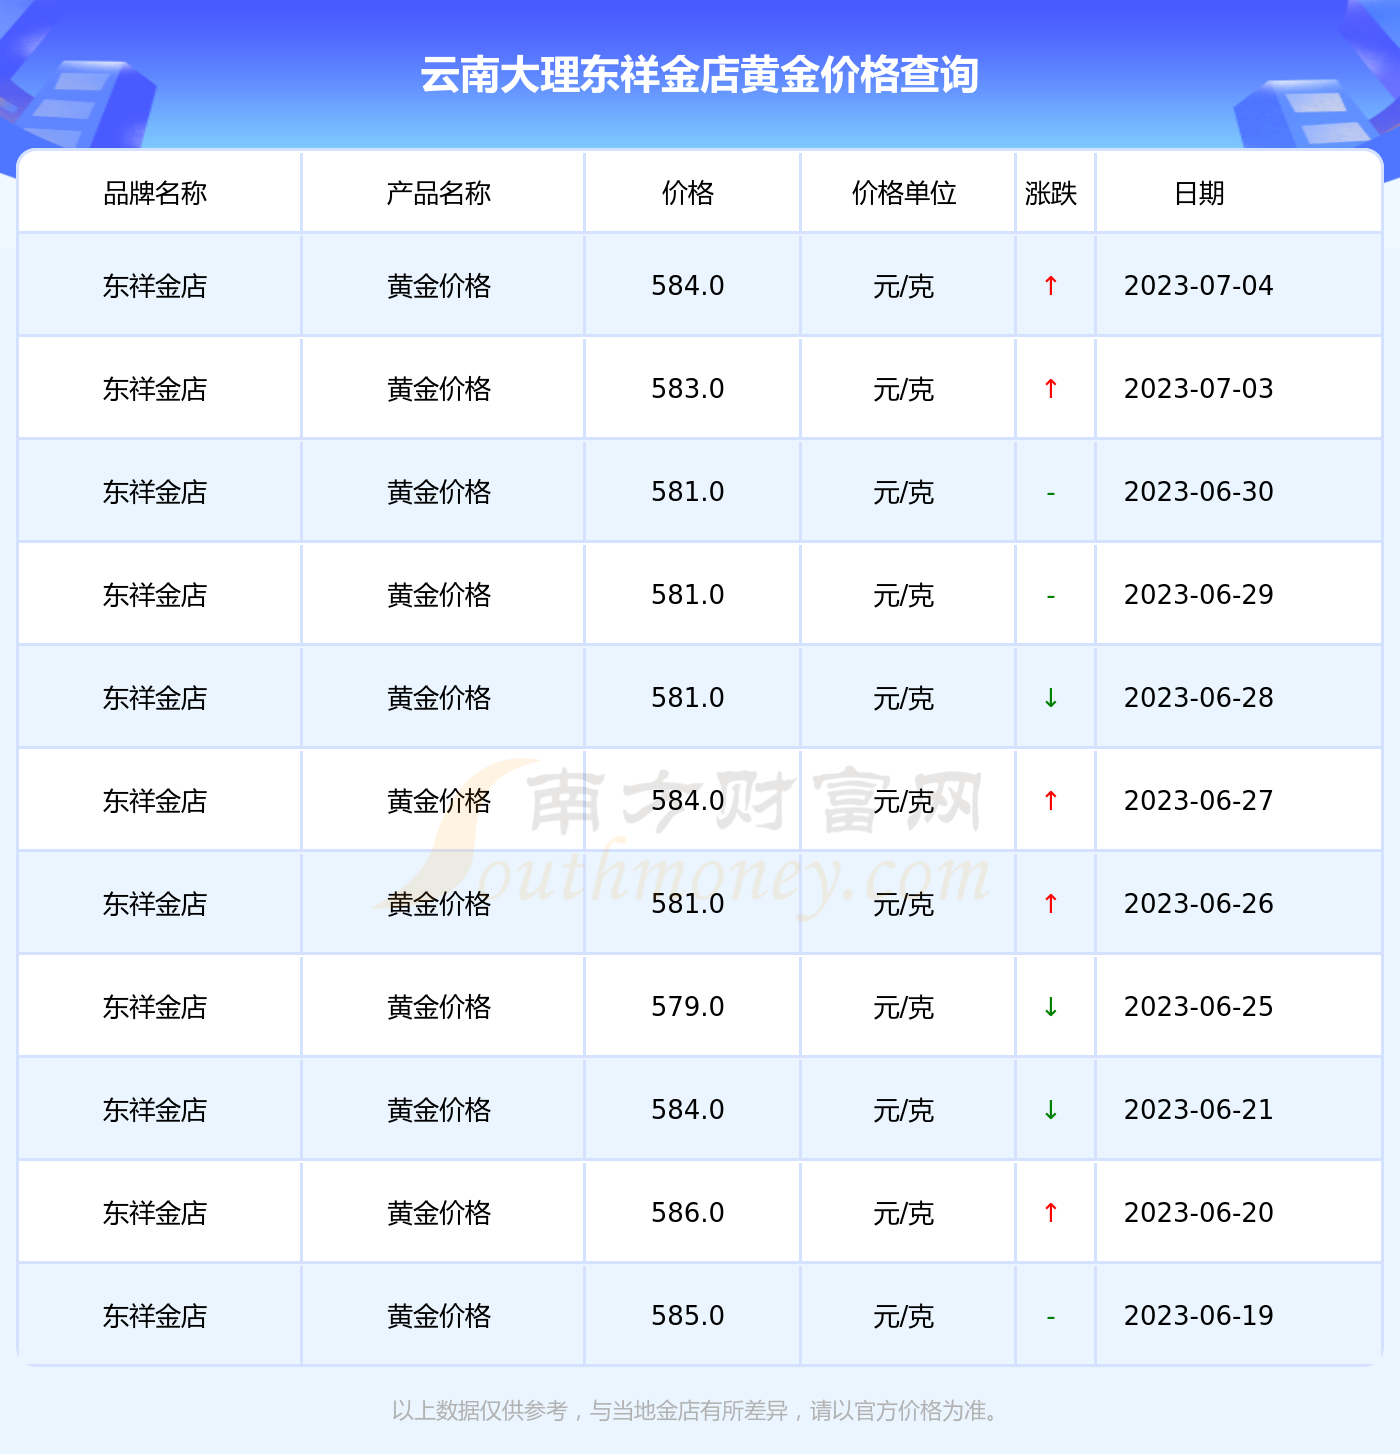Image resolution: width=1400 pixels, height=1455 pixels.
Task: Click the date 2023-06-26
Action: click(1199, 904)
